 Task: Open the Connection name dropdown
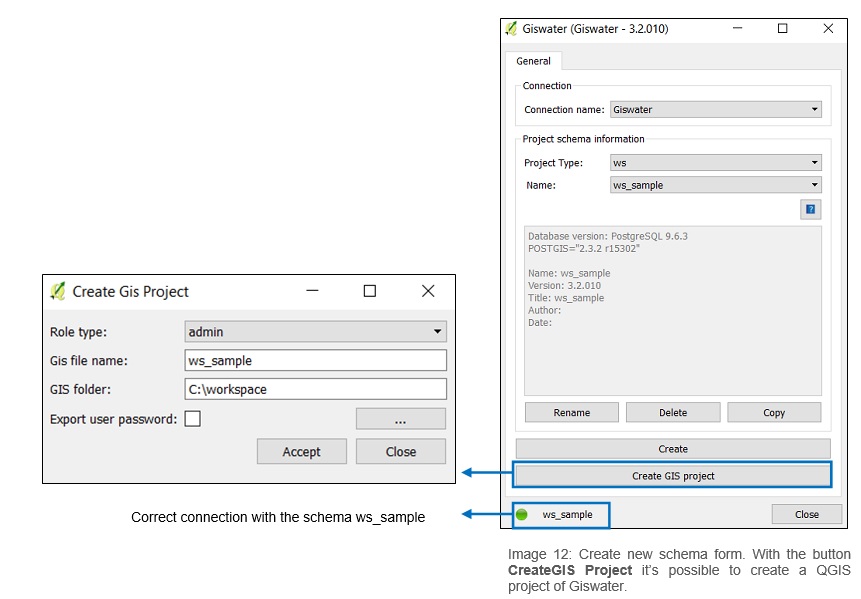[715, 109]
